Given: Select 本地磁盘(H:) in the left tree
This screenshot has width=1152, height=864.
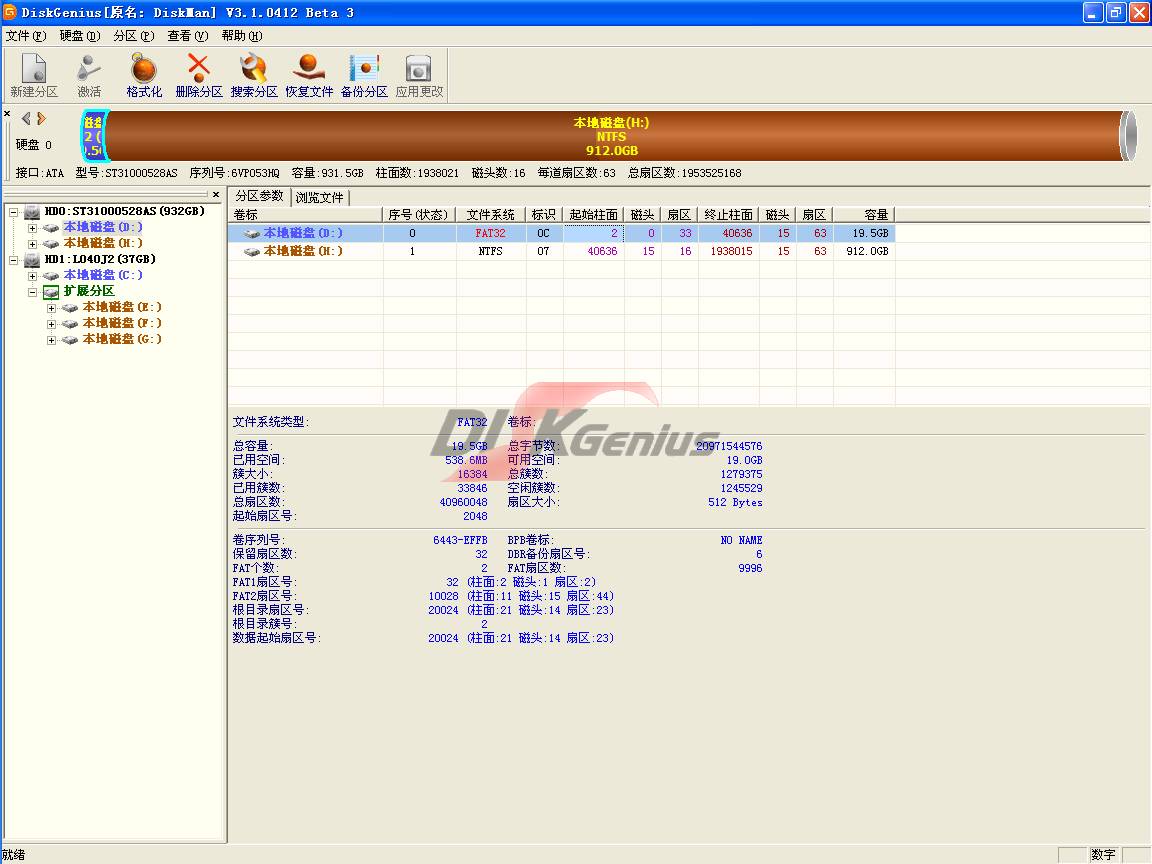Looking at the screenshot, I should [x=102, y=243].
